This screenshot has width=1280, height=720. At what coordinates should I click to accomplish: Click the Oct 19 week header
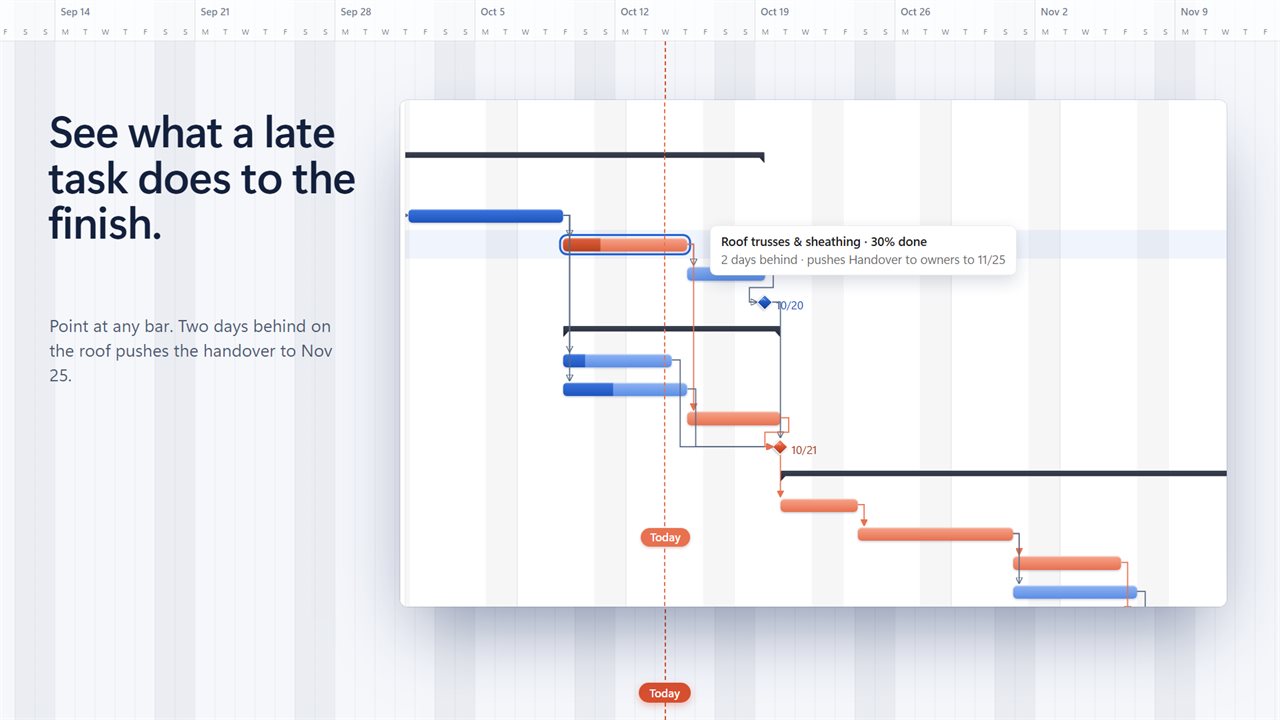tap(774, 12)
